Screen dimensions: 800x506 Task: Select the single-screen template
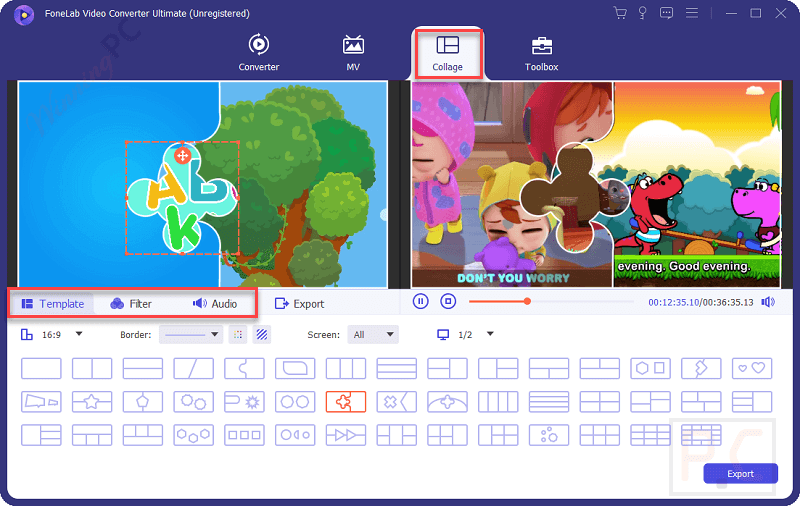tap(41, 368)
